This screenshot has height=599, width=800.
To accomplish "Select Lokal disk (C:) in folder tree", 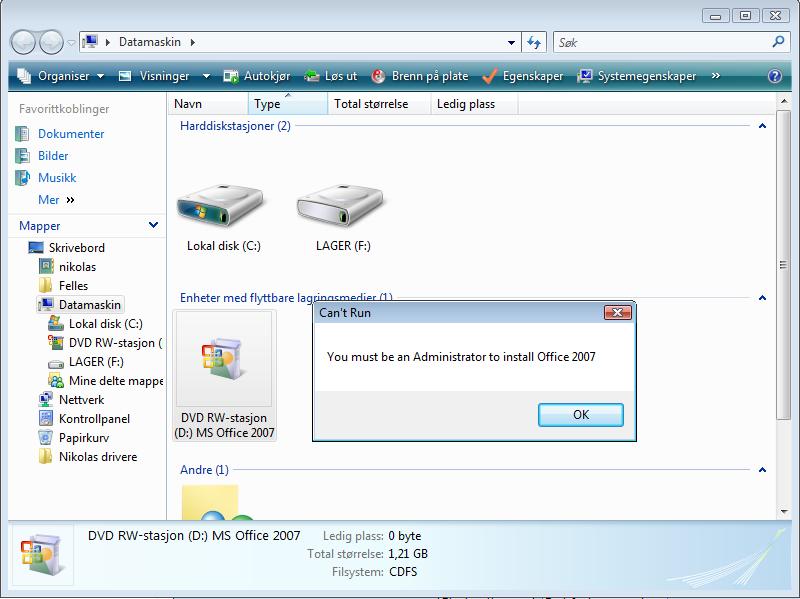I will pyautogui.click(x=106, y=324).
